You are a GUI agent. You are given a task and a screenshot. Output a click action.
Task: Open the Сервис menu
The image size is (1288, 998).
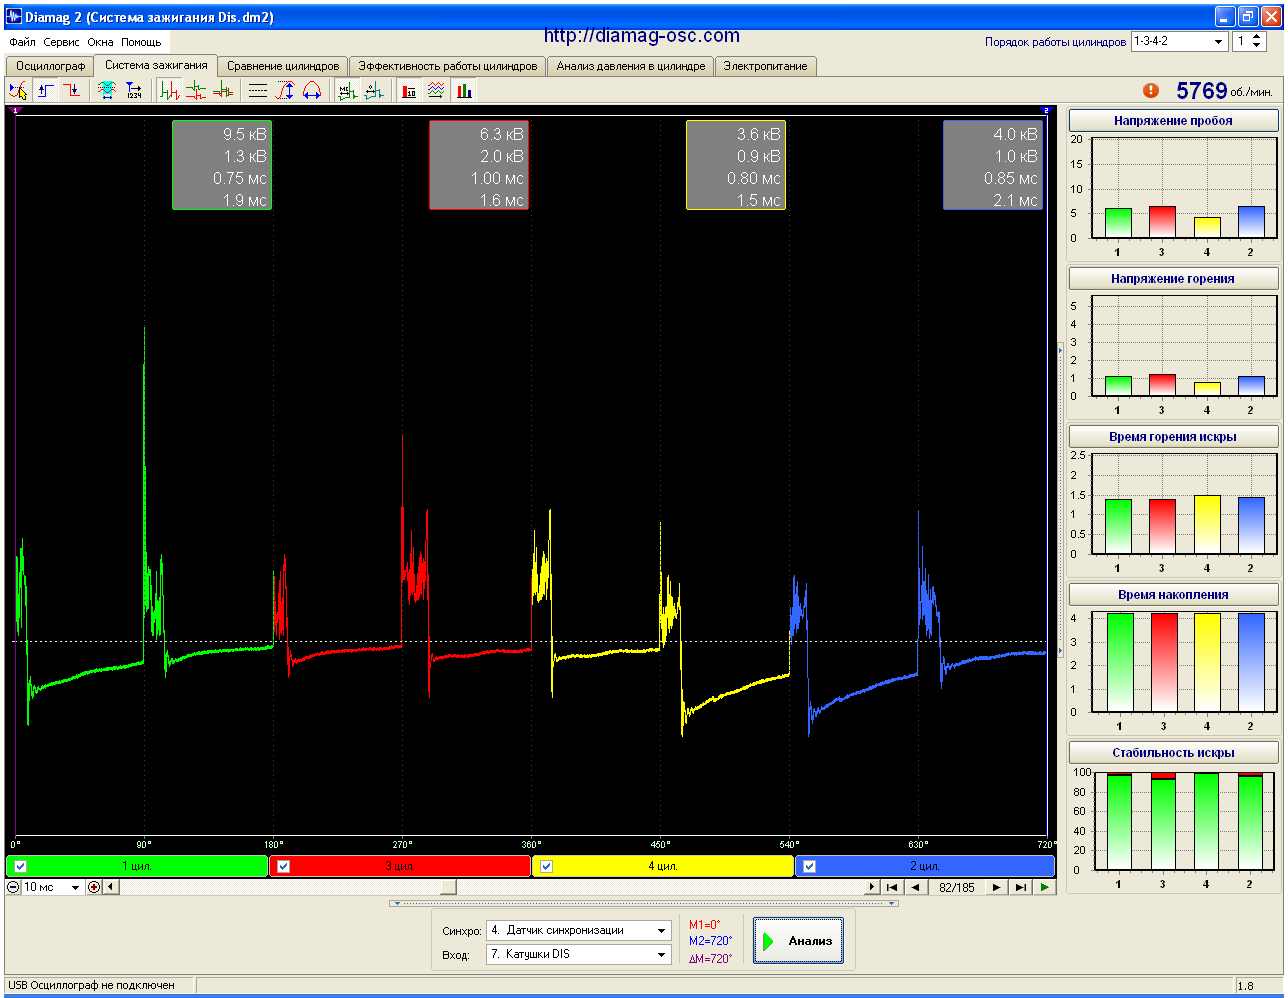click(x=62, y=42)
